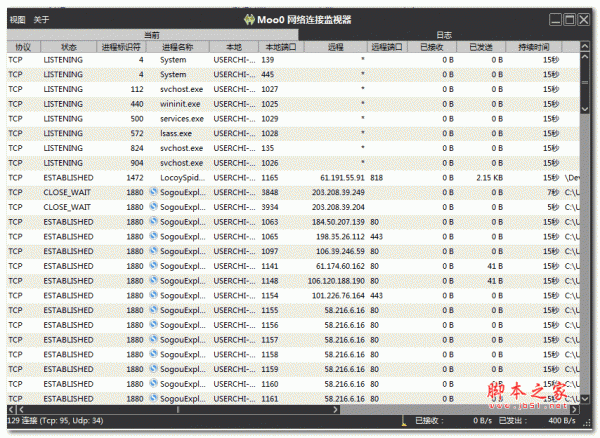Click the vertical scrollbar thumb

pyautogui.click(x=585, y=83)
